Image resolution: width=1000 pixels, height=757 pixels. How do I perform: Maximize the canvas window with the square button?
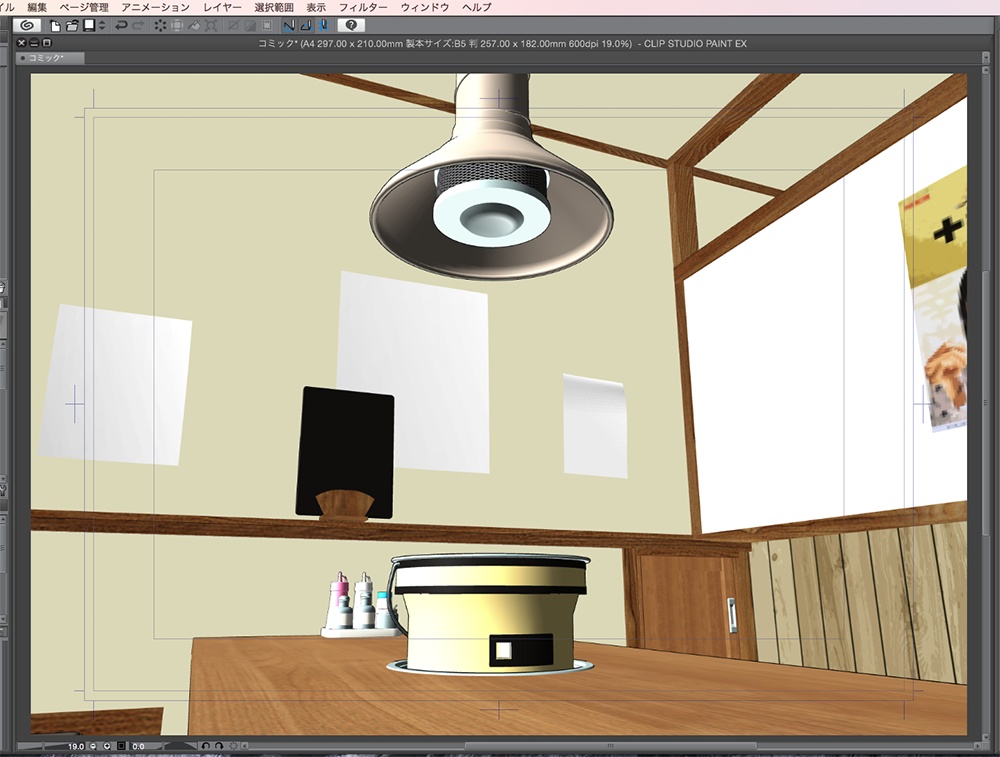47,43
